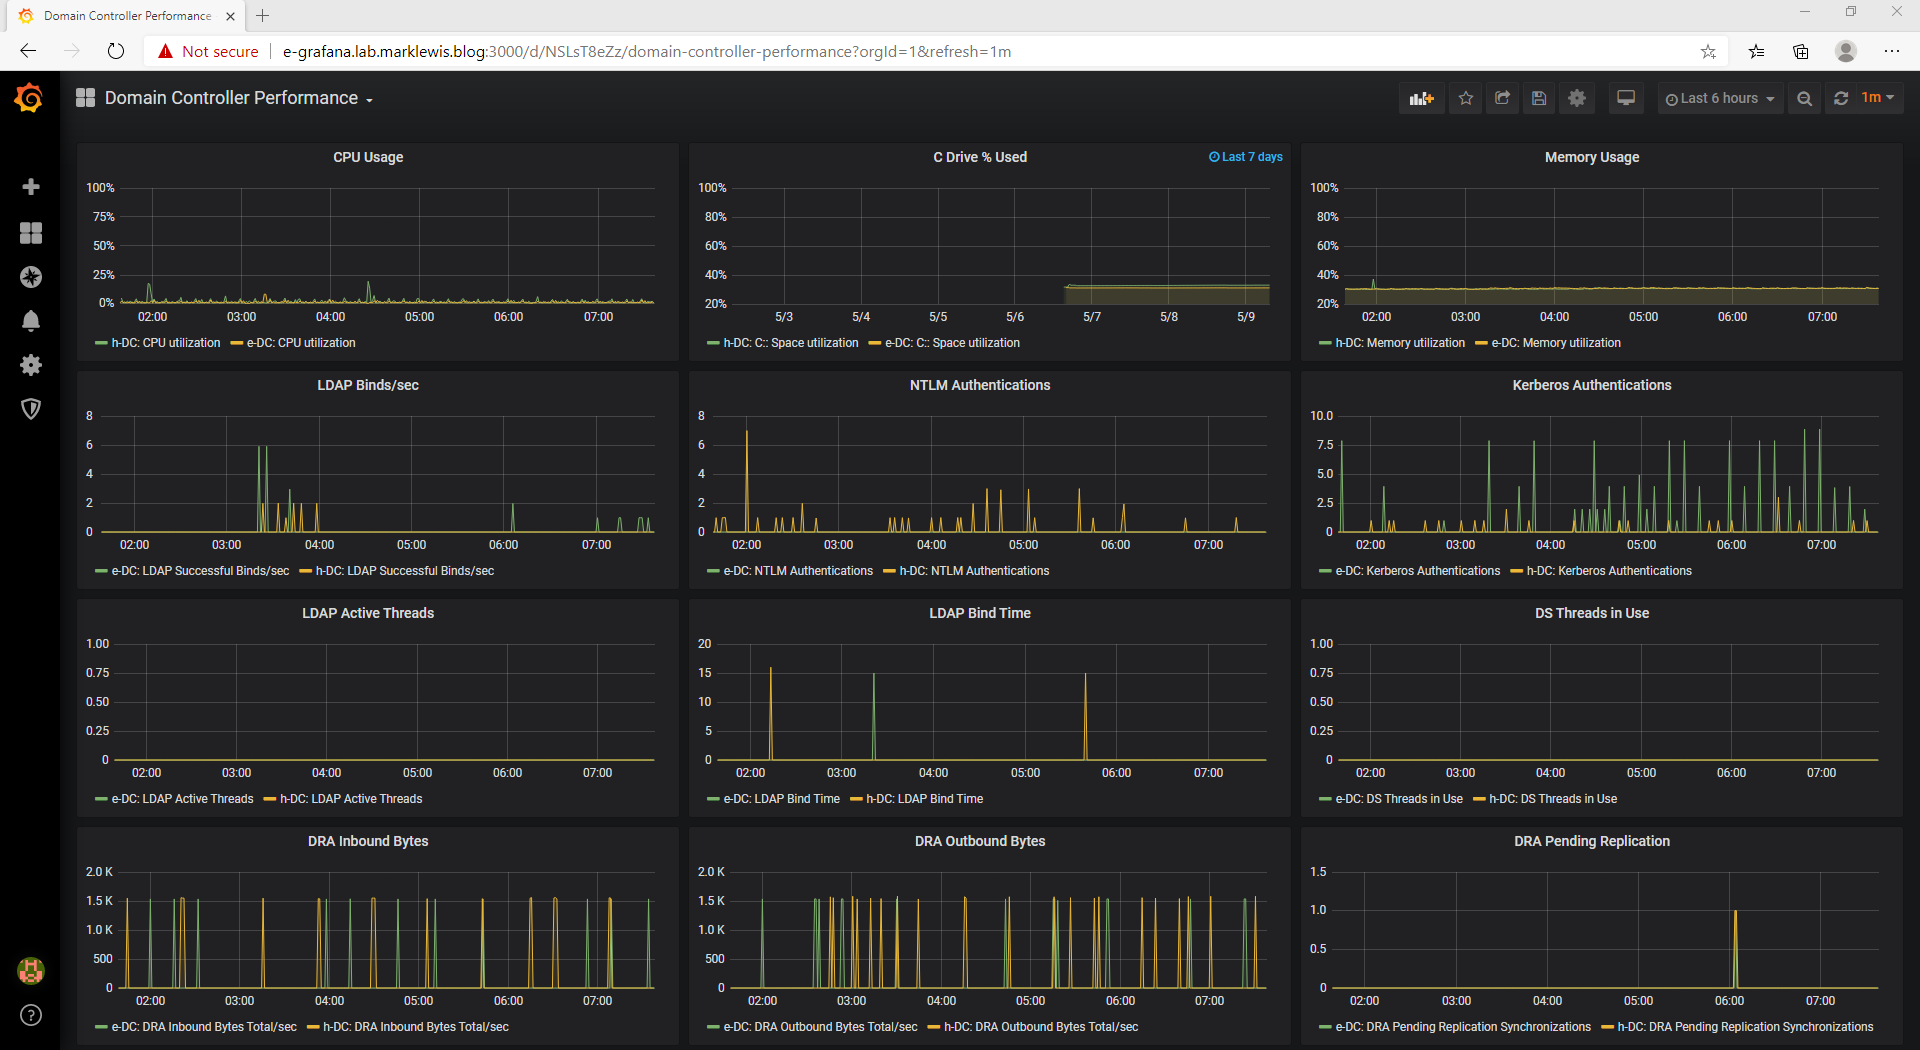Open the browser profile menu
1920x1050 pixels.
click(1845, 51)
